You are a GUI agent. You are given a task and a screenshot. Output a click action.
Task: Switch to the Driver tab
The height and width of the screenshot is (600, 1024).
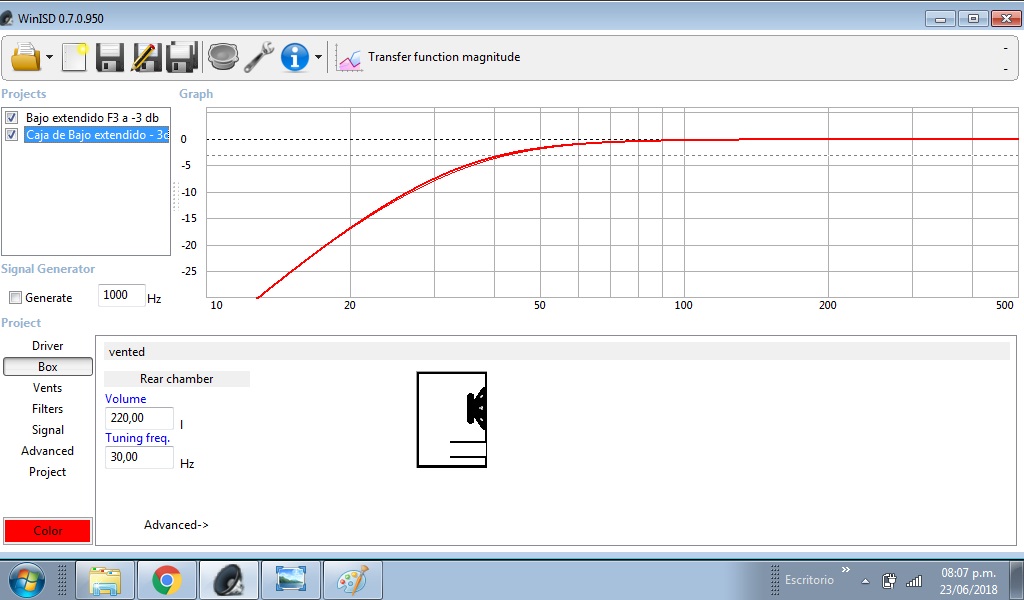(x=48, y=346)
